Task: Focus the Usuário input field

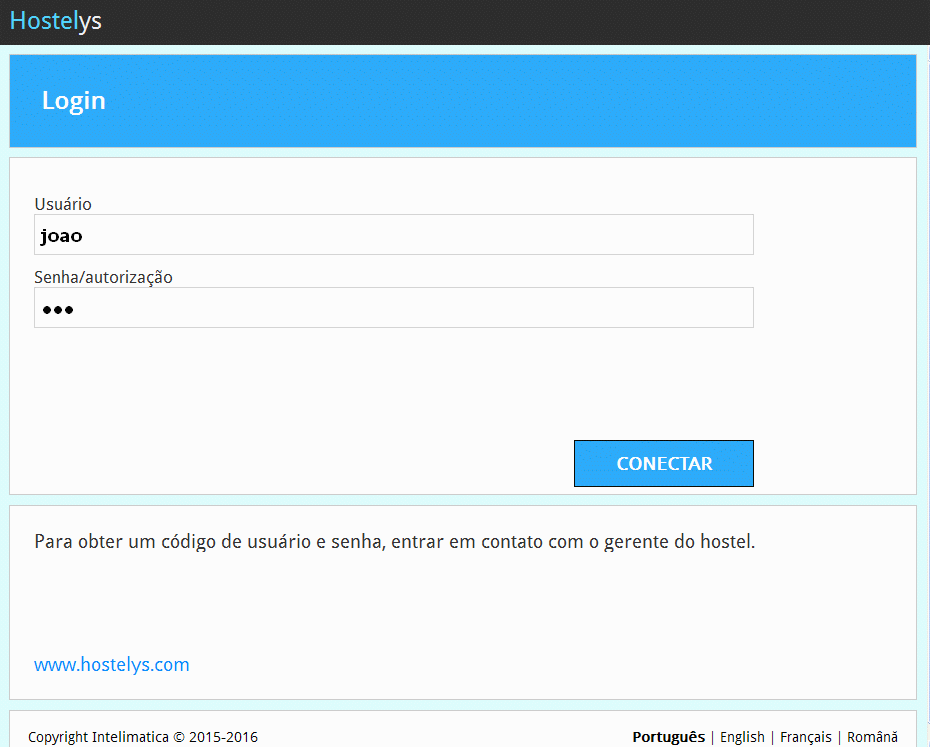Action: click(393, 235)
